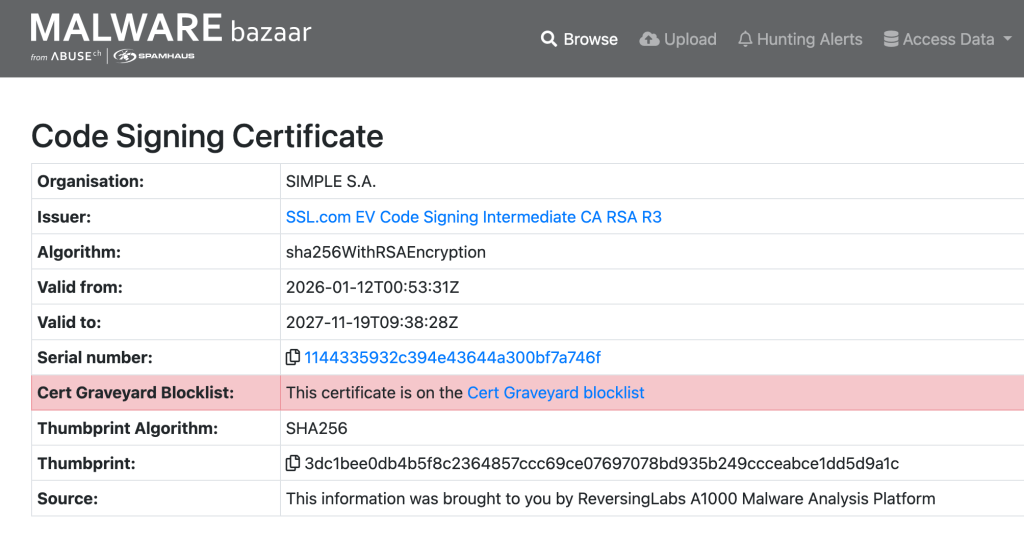Screen dimensions: 1024x545
Task: Click the Code Signing Certificate heading
Action: (x=207, y=135)
